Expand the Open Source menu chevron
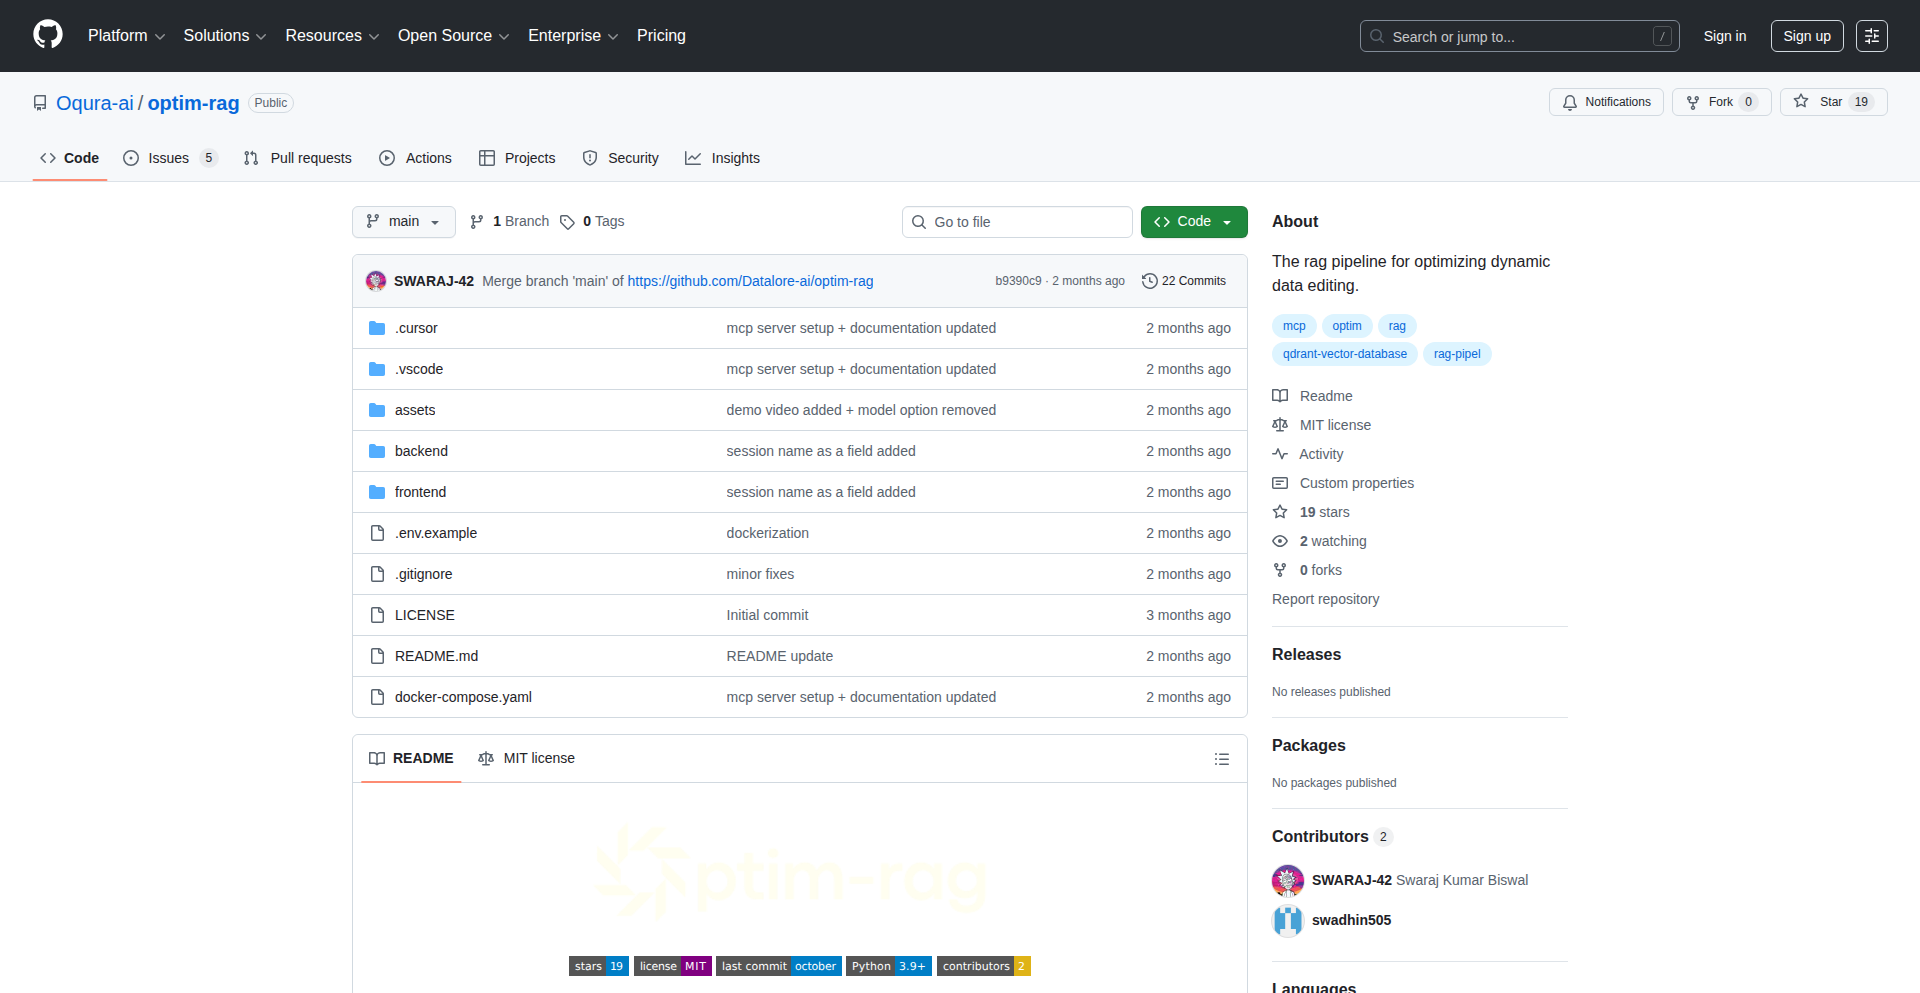 (x=504, y=36)
